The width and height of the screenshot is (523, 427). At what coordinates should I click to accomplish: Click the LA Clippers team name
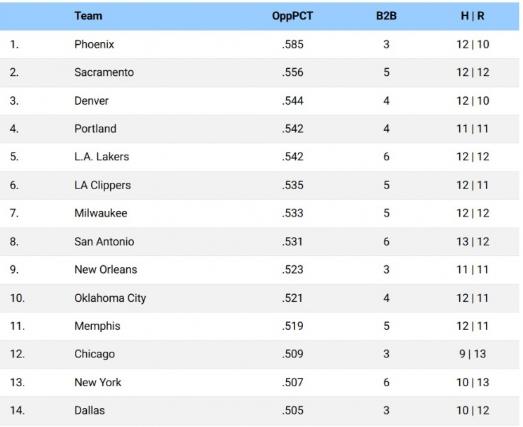[103, 185]
